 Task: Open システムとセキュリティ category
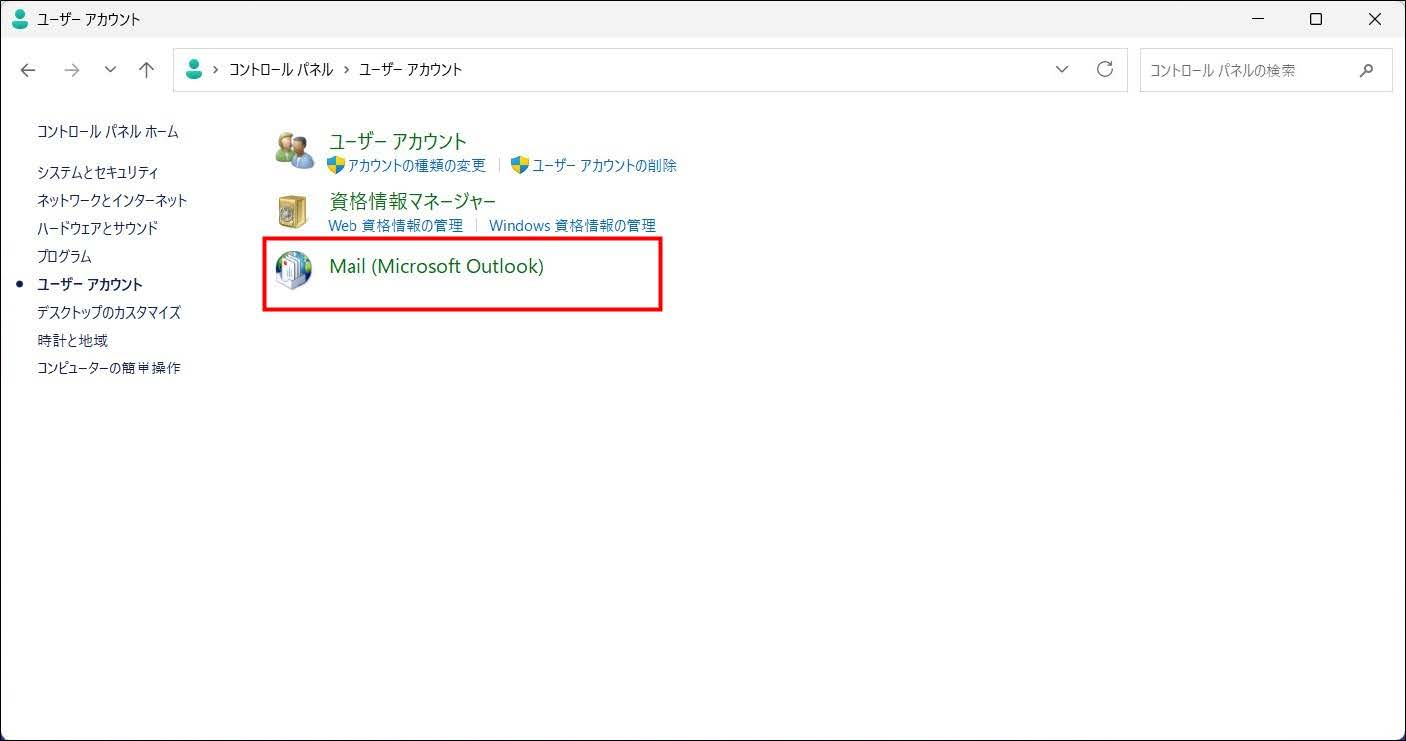[x=98, y=173]
